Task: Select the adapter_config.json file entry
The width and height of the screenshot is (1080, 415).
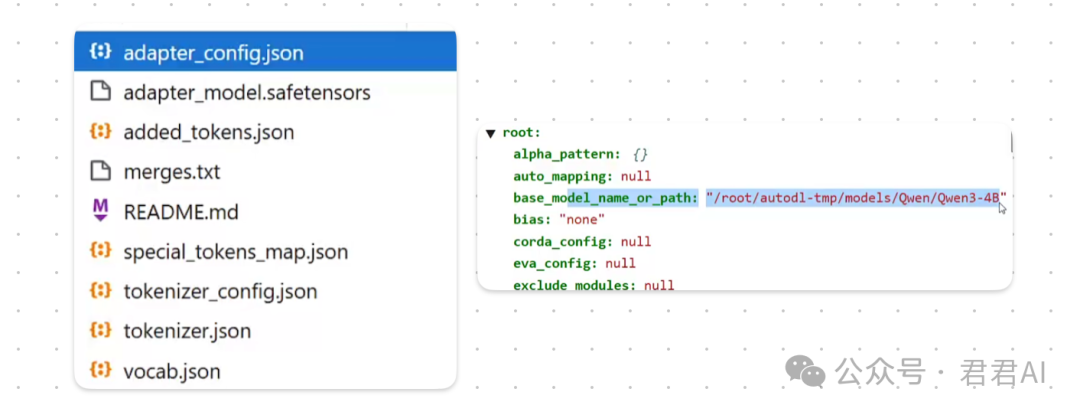Action: (265, 52)
